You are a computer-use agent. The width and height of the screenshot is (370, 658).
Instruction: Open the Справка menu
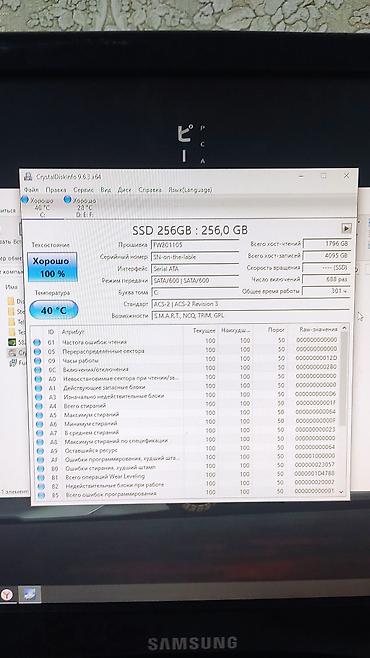coord(150,190)
